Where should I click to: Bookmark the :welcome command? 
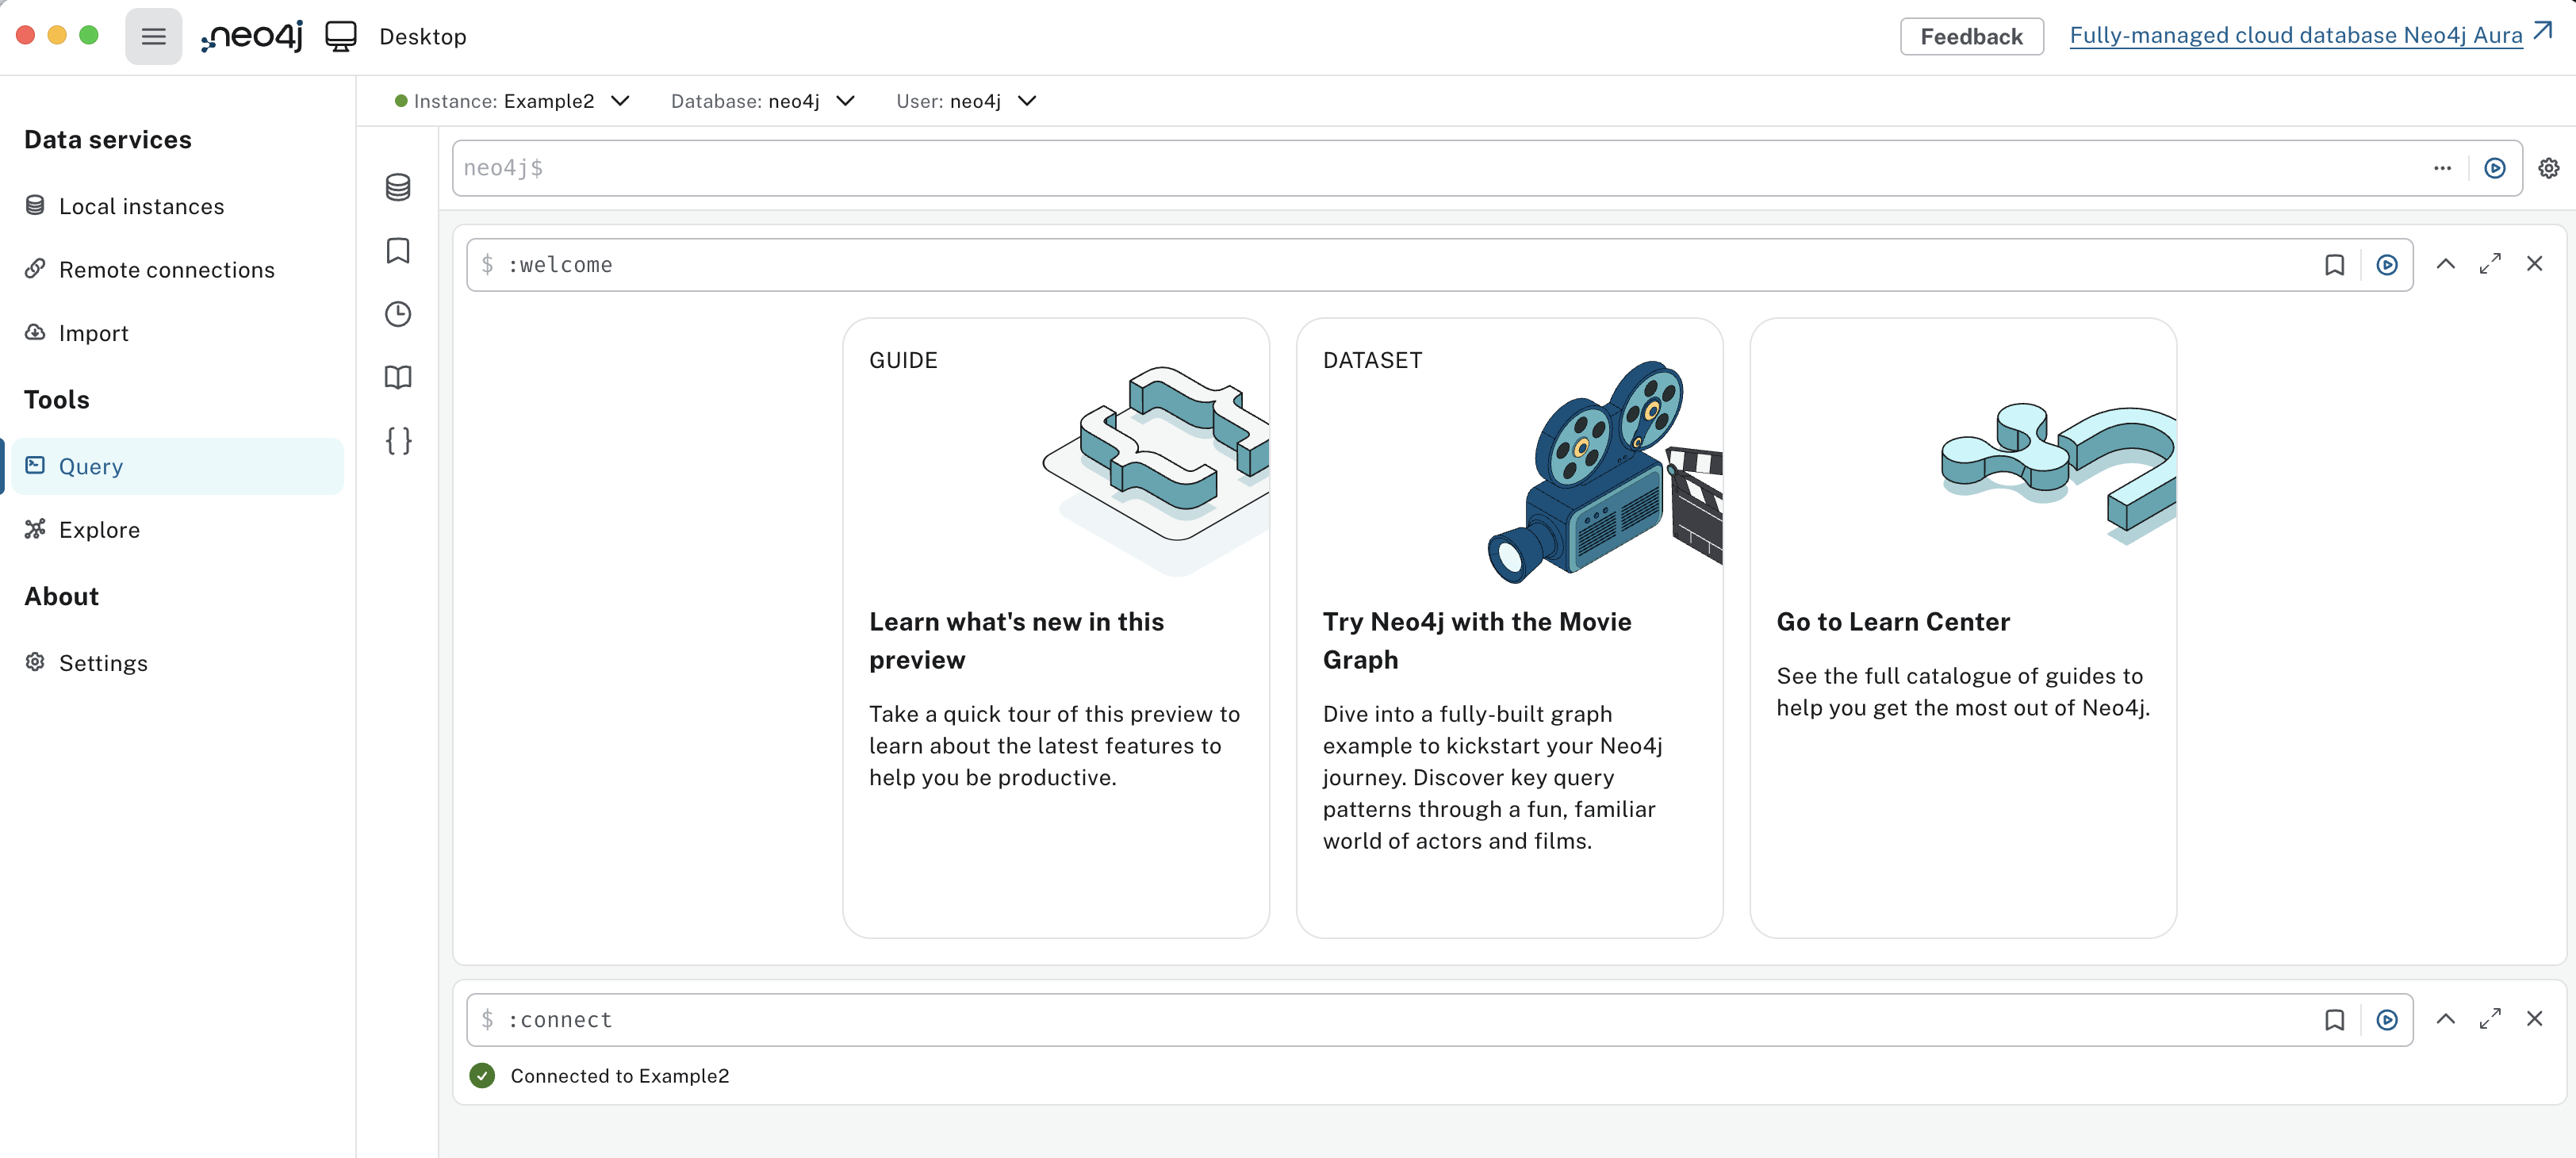[2334, 265]
